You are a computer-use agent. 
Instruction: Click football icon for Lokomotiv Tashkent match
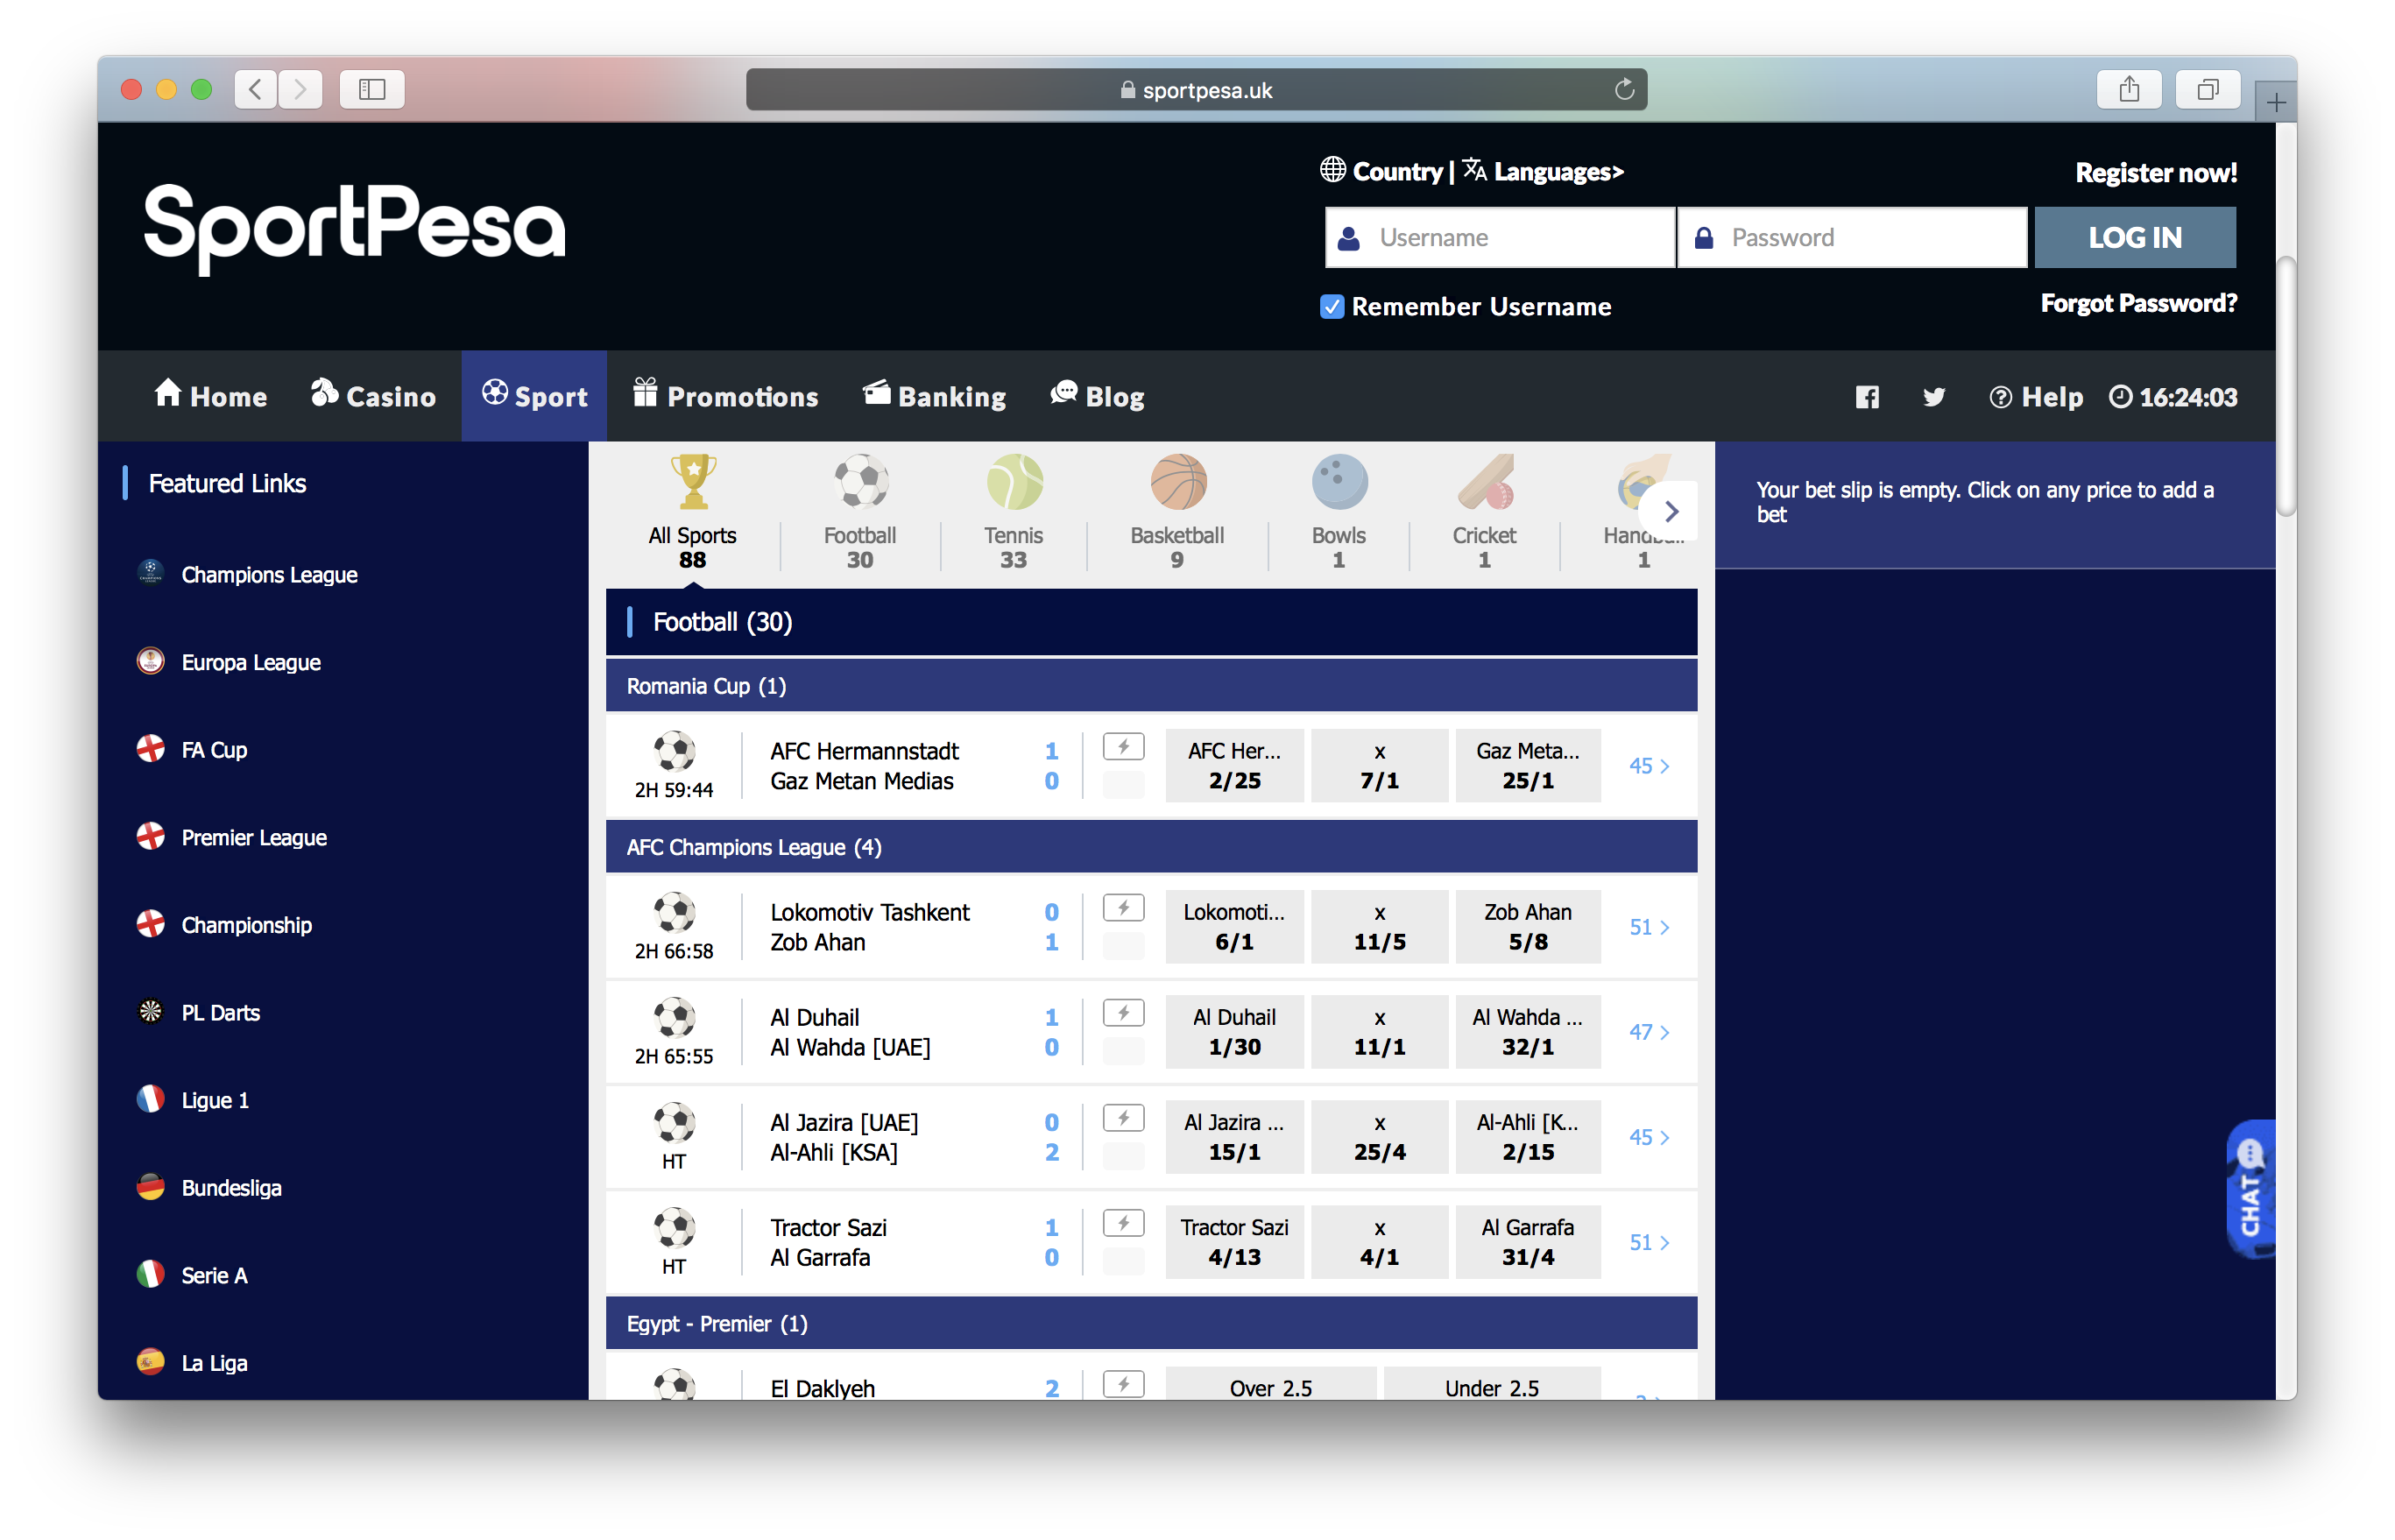pos(674,911)
